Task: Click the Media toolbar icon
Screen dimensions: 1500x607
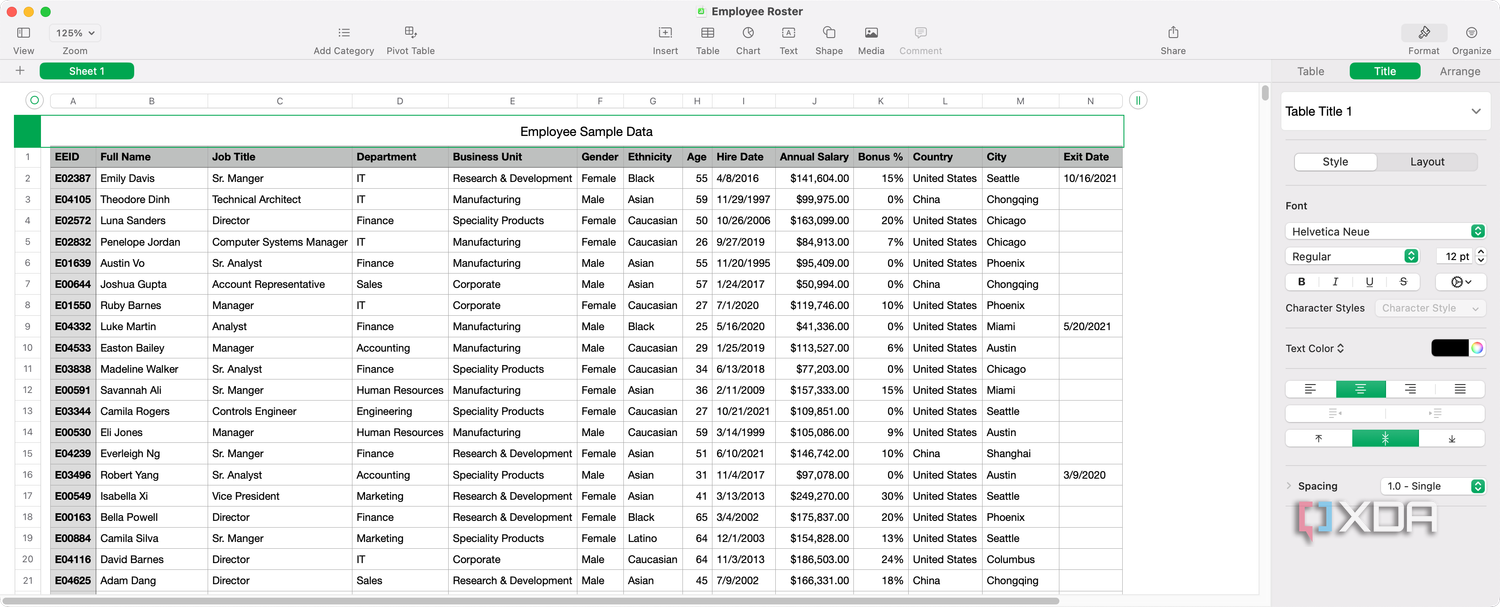Action: point(871,33)
